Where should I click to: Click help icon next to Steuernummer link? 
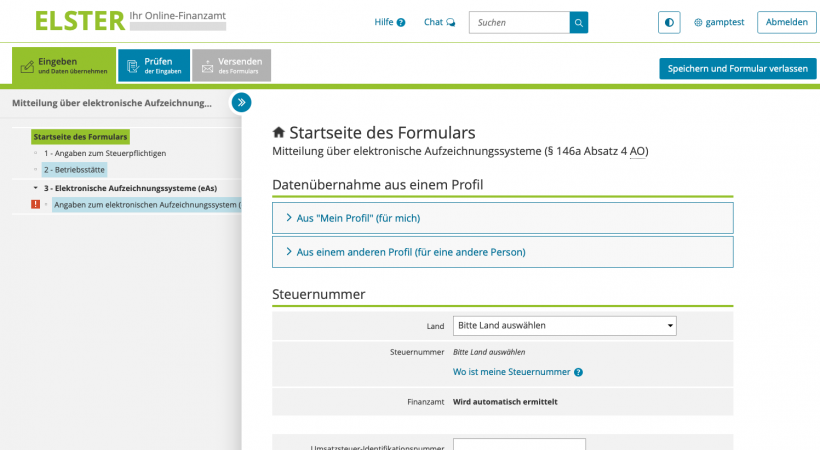point(578,373)
